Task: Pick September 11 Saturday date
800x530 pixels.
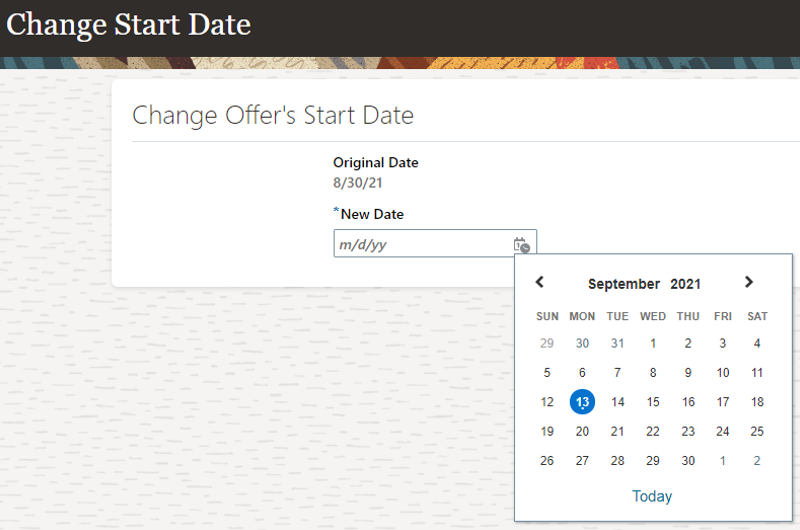Action: tap(757, 373)
